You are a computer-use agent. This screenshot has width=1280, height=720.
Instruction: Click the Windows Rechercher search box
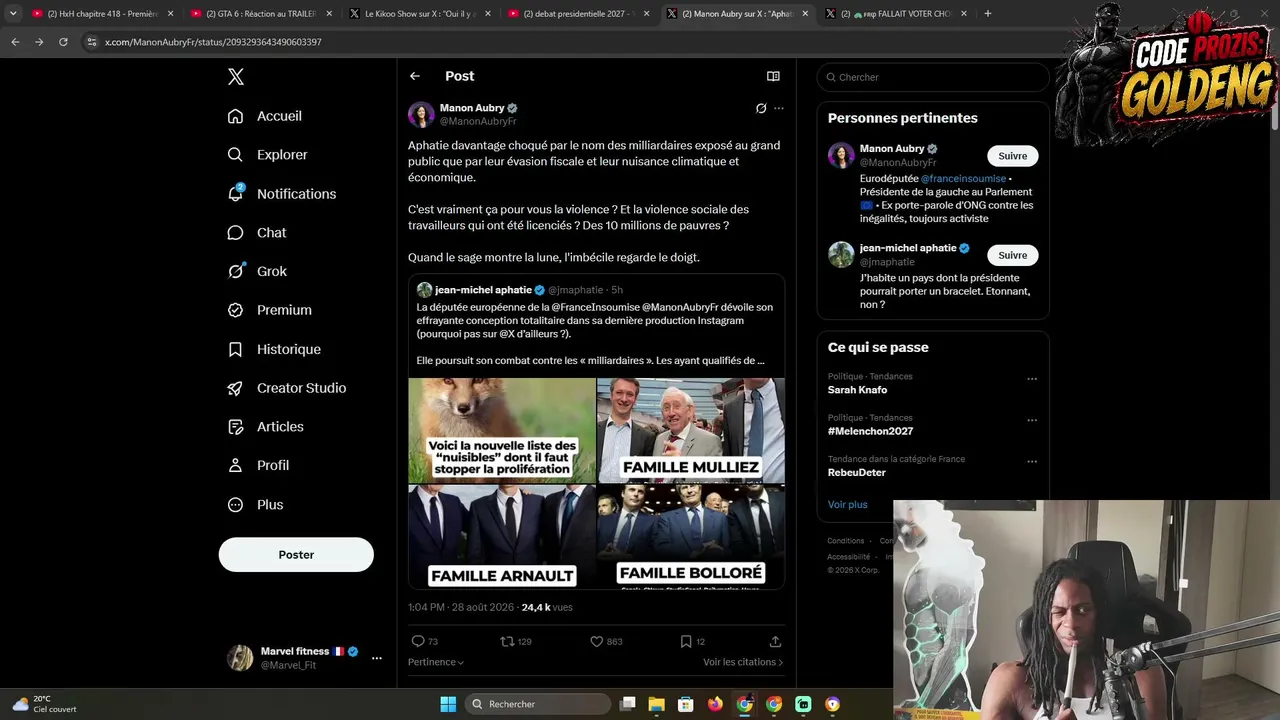(538, 704)
